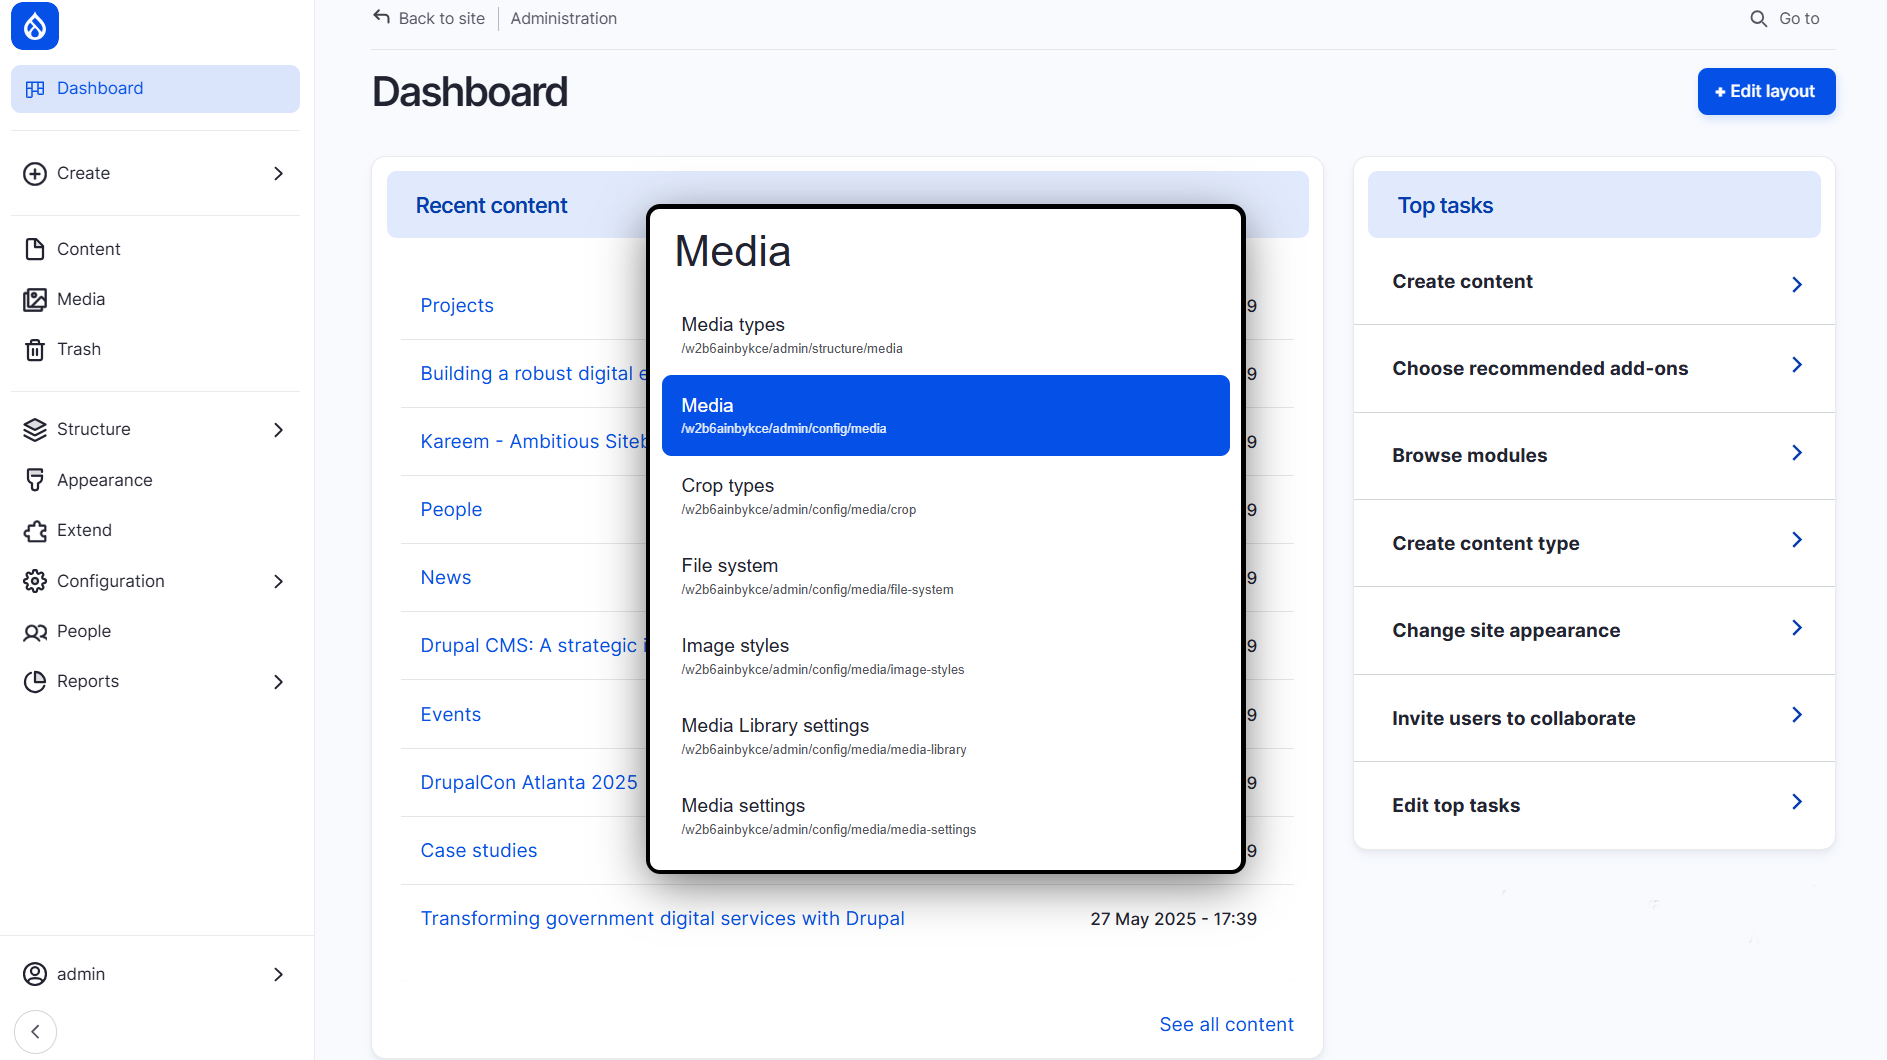The width and height of the screenshot is (1887, 1060).
Task: Click Go to search field
Action: click(x=1785, y=18)
